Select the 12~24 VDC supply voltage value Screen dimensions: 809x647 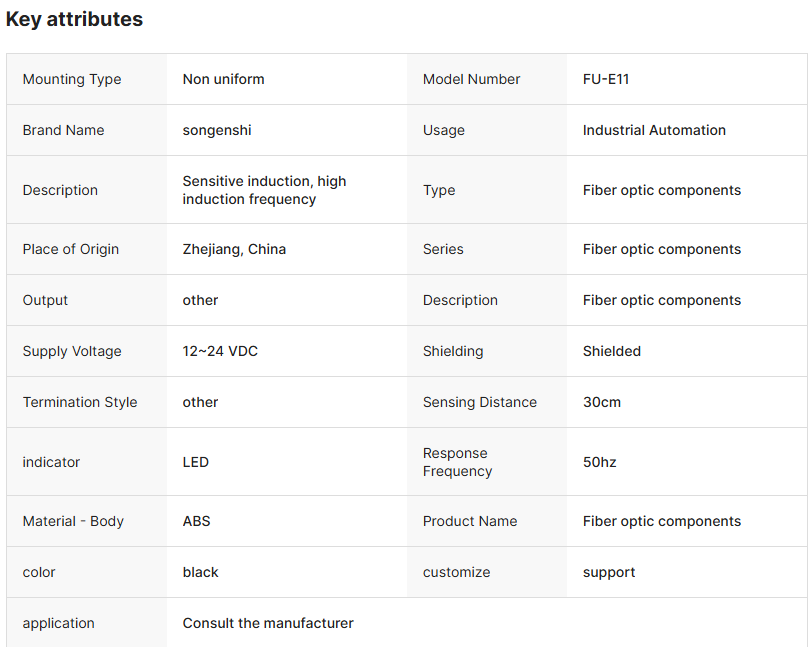tap(220, 351)
